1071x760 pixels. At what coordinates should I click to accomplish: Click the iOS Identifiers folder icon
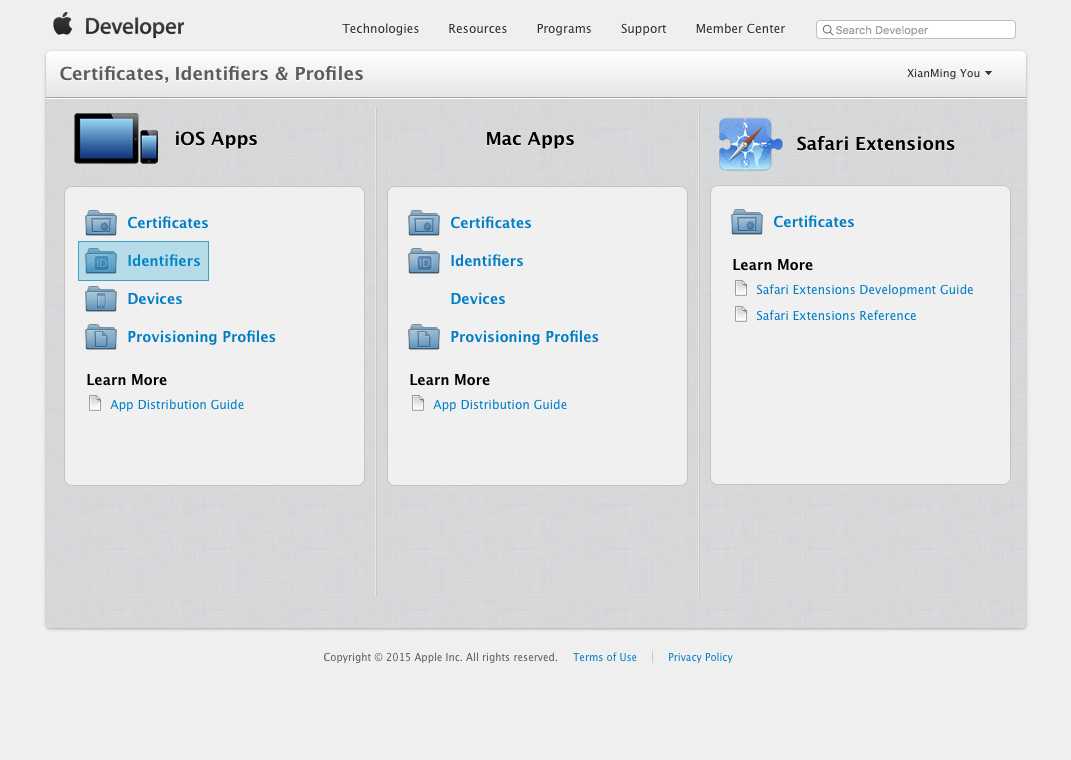[101, 261]
